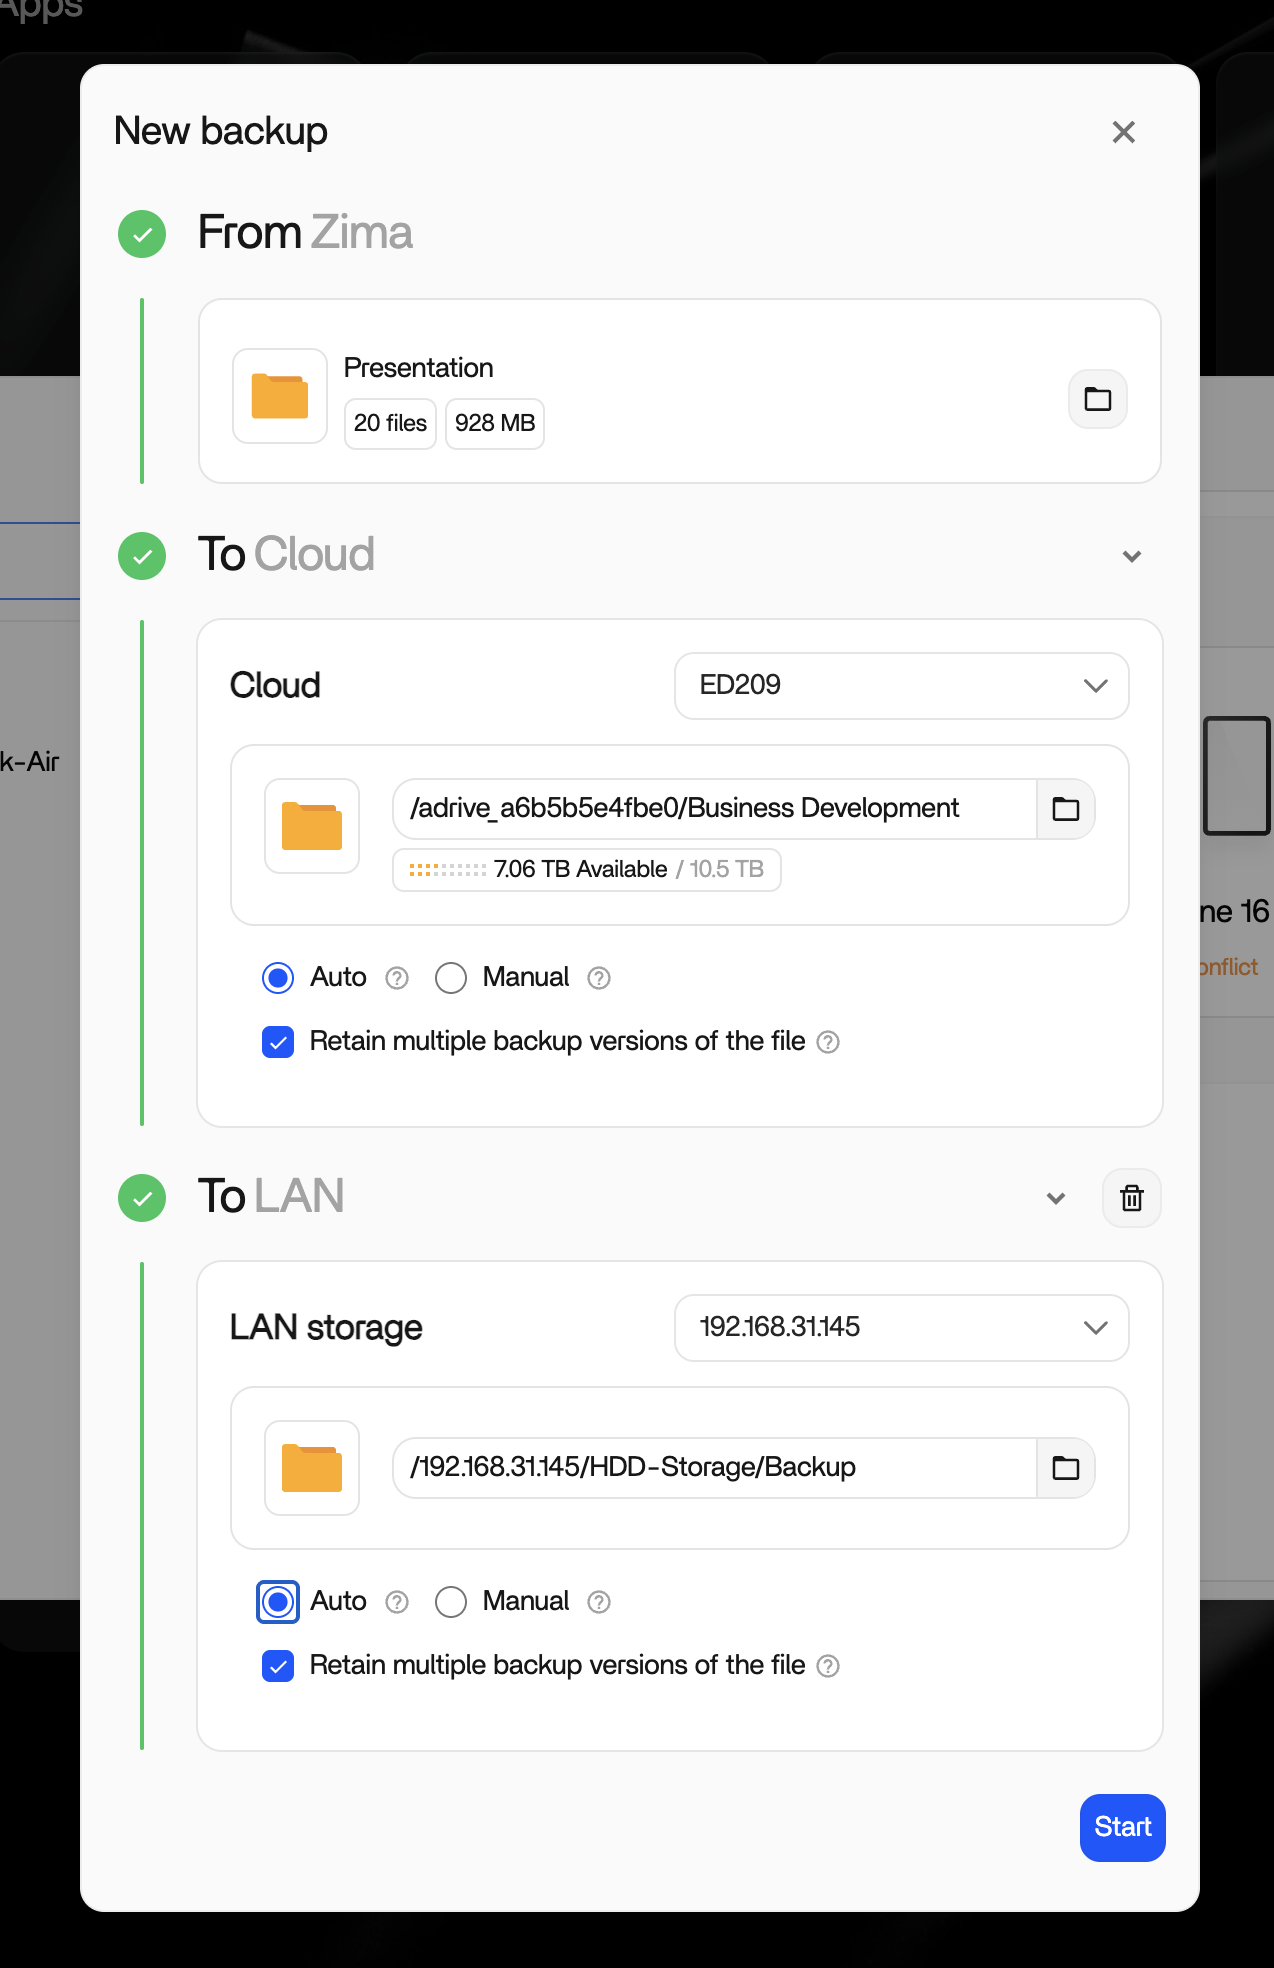Screen dimensions: 1274x1968
Task: Start the backup
Action: 1122,1828
